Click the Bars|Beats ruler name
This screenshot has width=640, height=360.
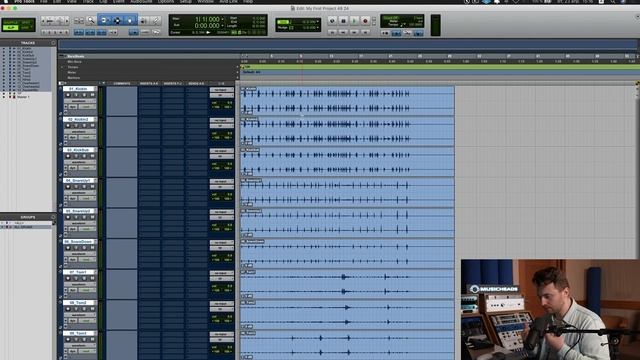[76, 56]
